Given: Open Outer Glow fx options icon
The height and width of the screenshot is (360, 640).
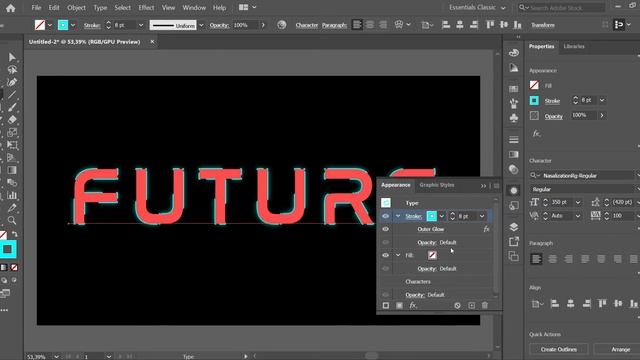Looking at the screenshot, I should pyautogui.click(x=486, y=229).
